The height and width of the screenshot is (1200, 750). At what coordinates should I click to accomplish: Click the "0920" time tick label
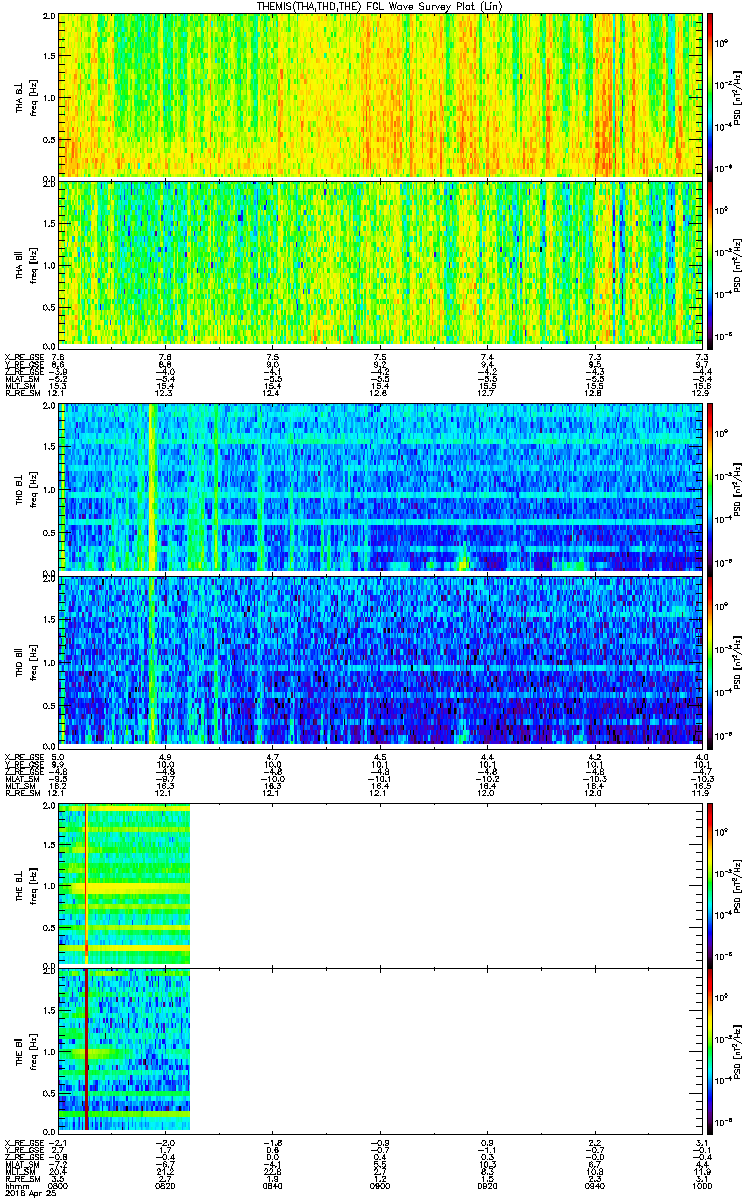(488, 1184)
